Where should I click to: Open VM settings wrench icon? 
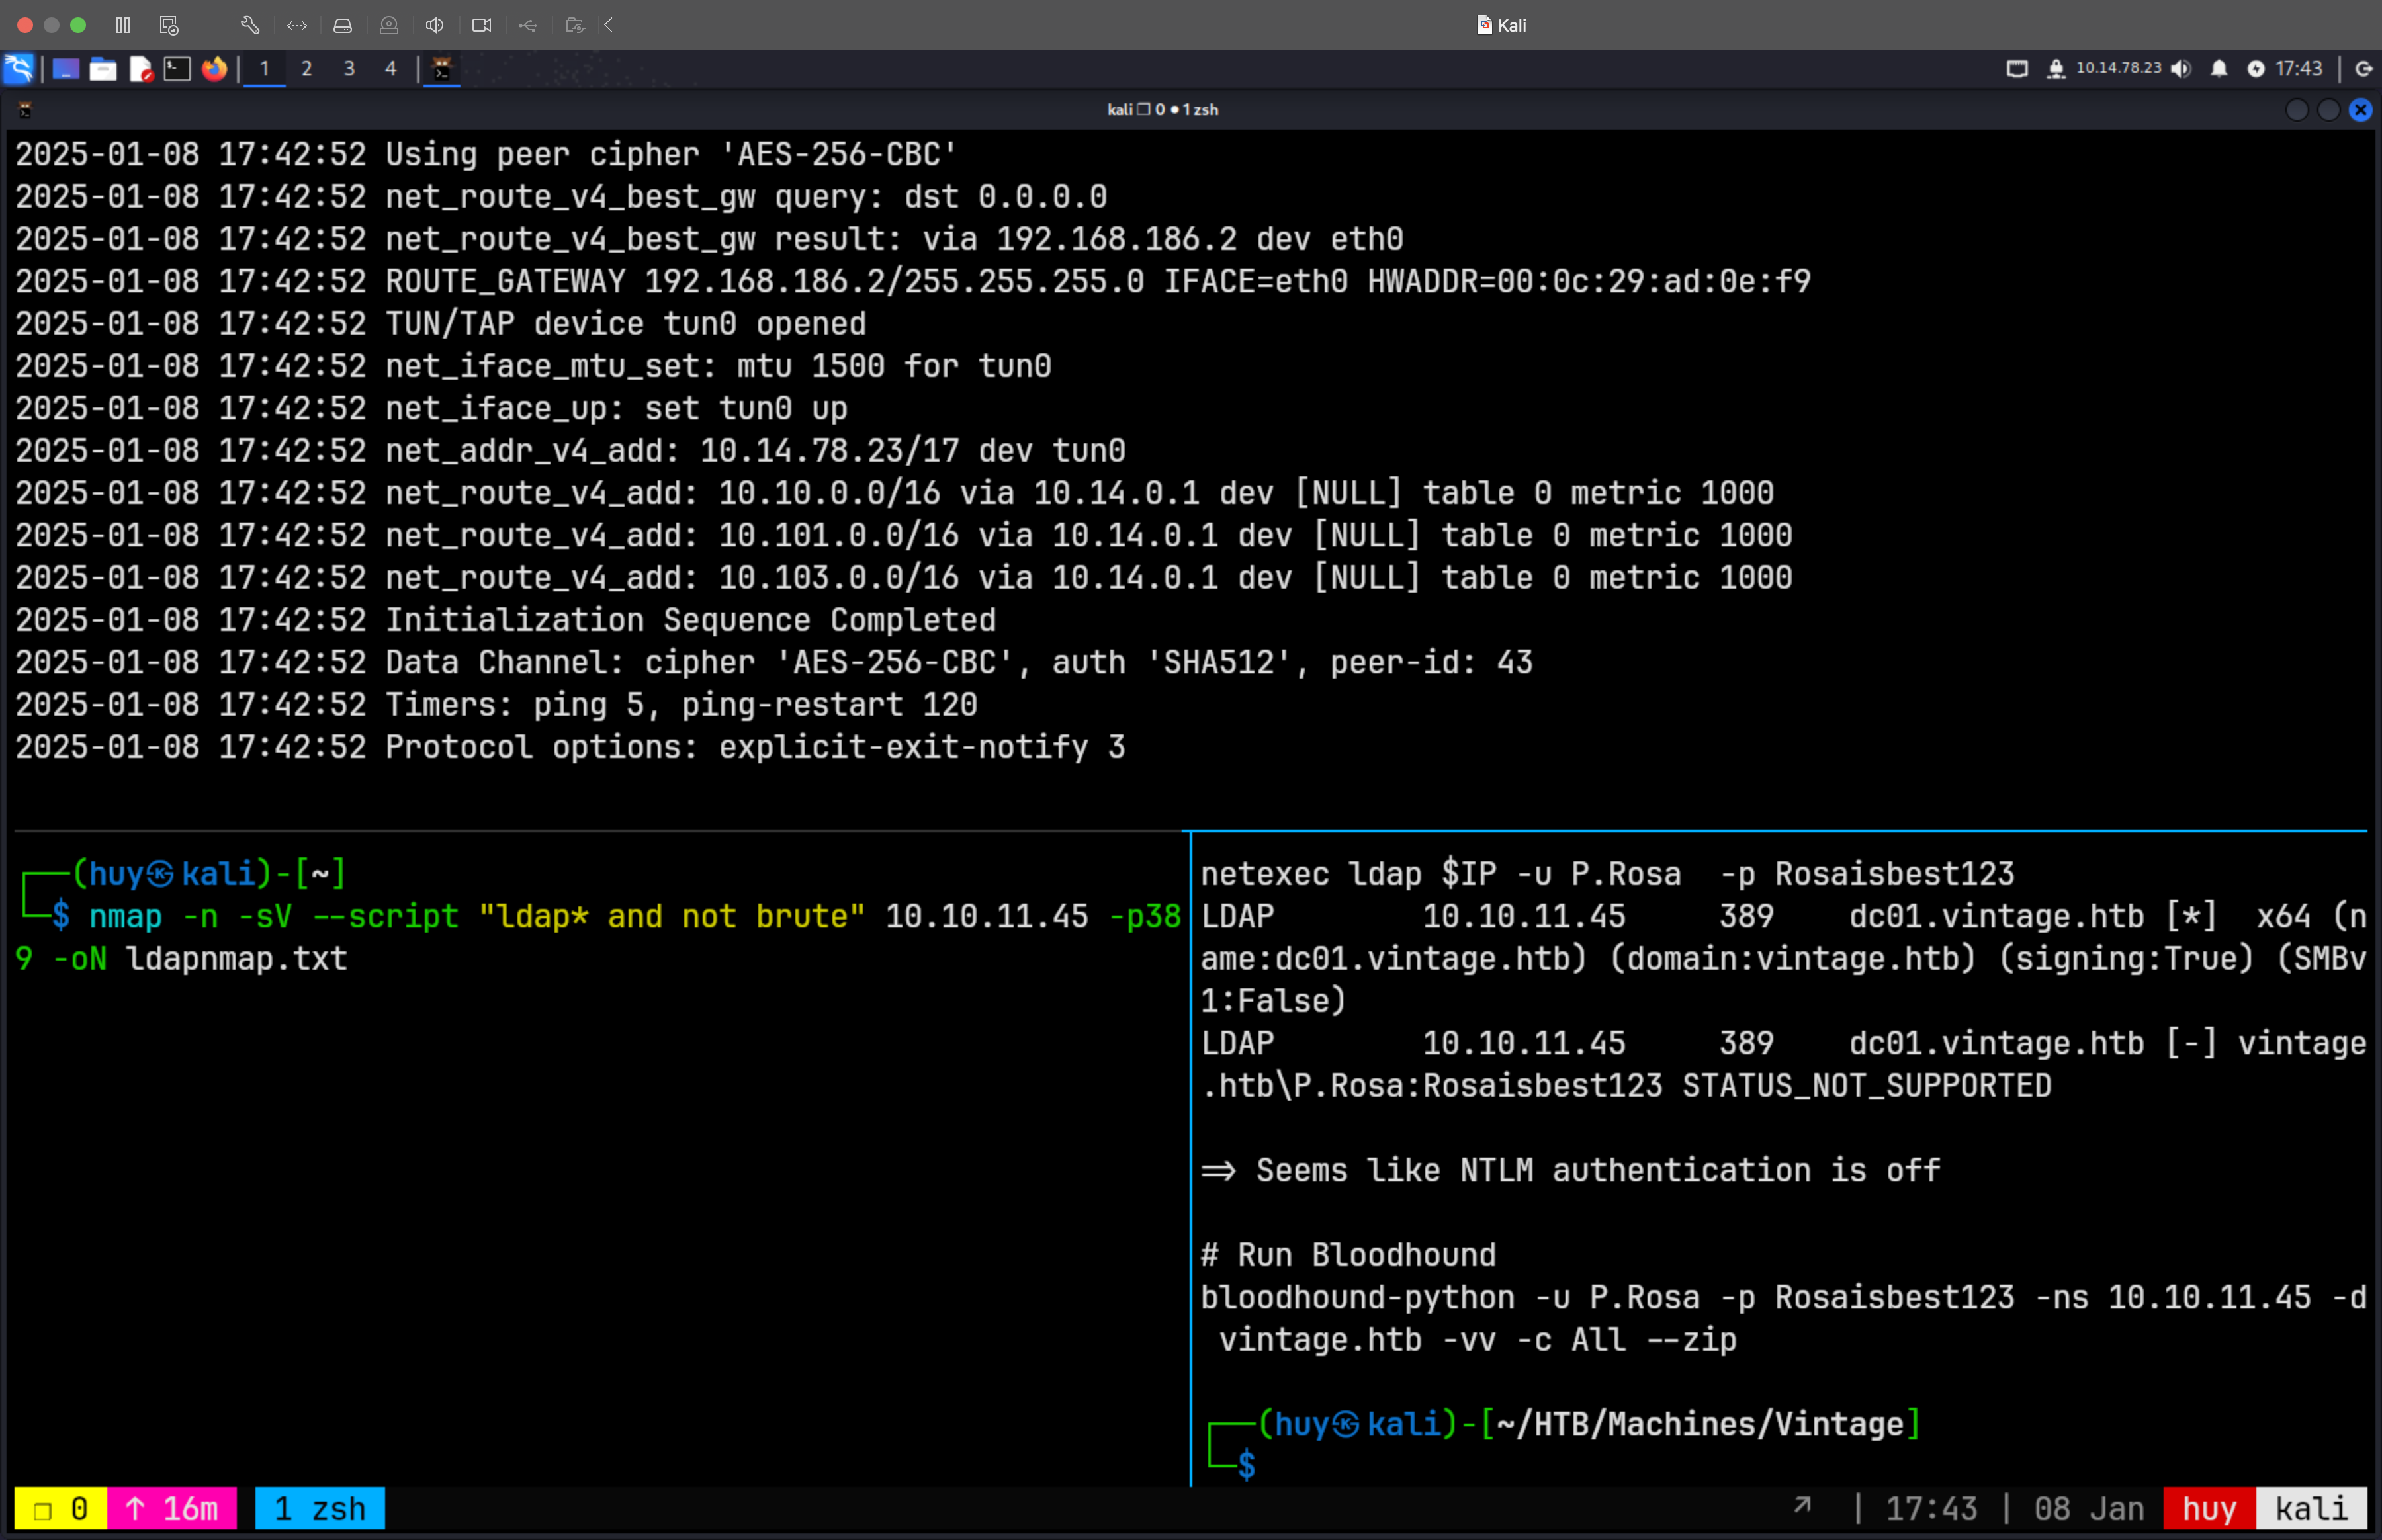click(x=250, y=25)
